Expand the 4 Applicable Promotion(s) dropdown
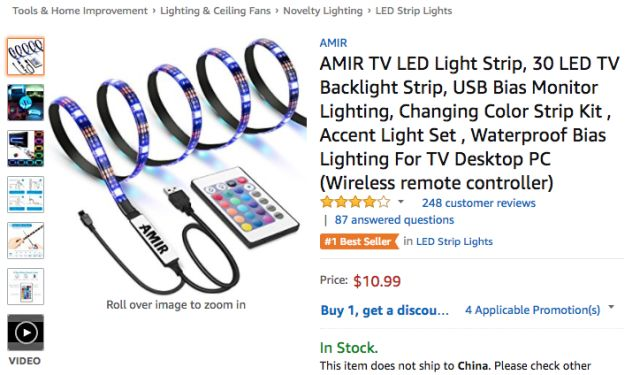This screenshot has width=640, height=375. point(540,310)
